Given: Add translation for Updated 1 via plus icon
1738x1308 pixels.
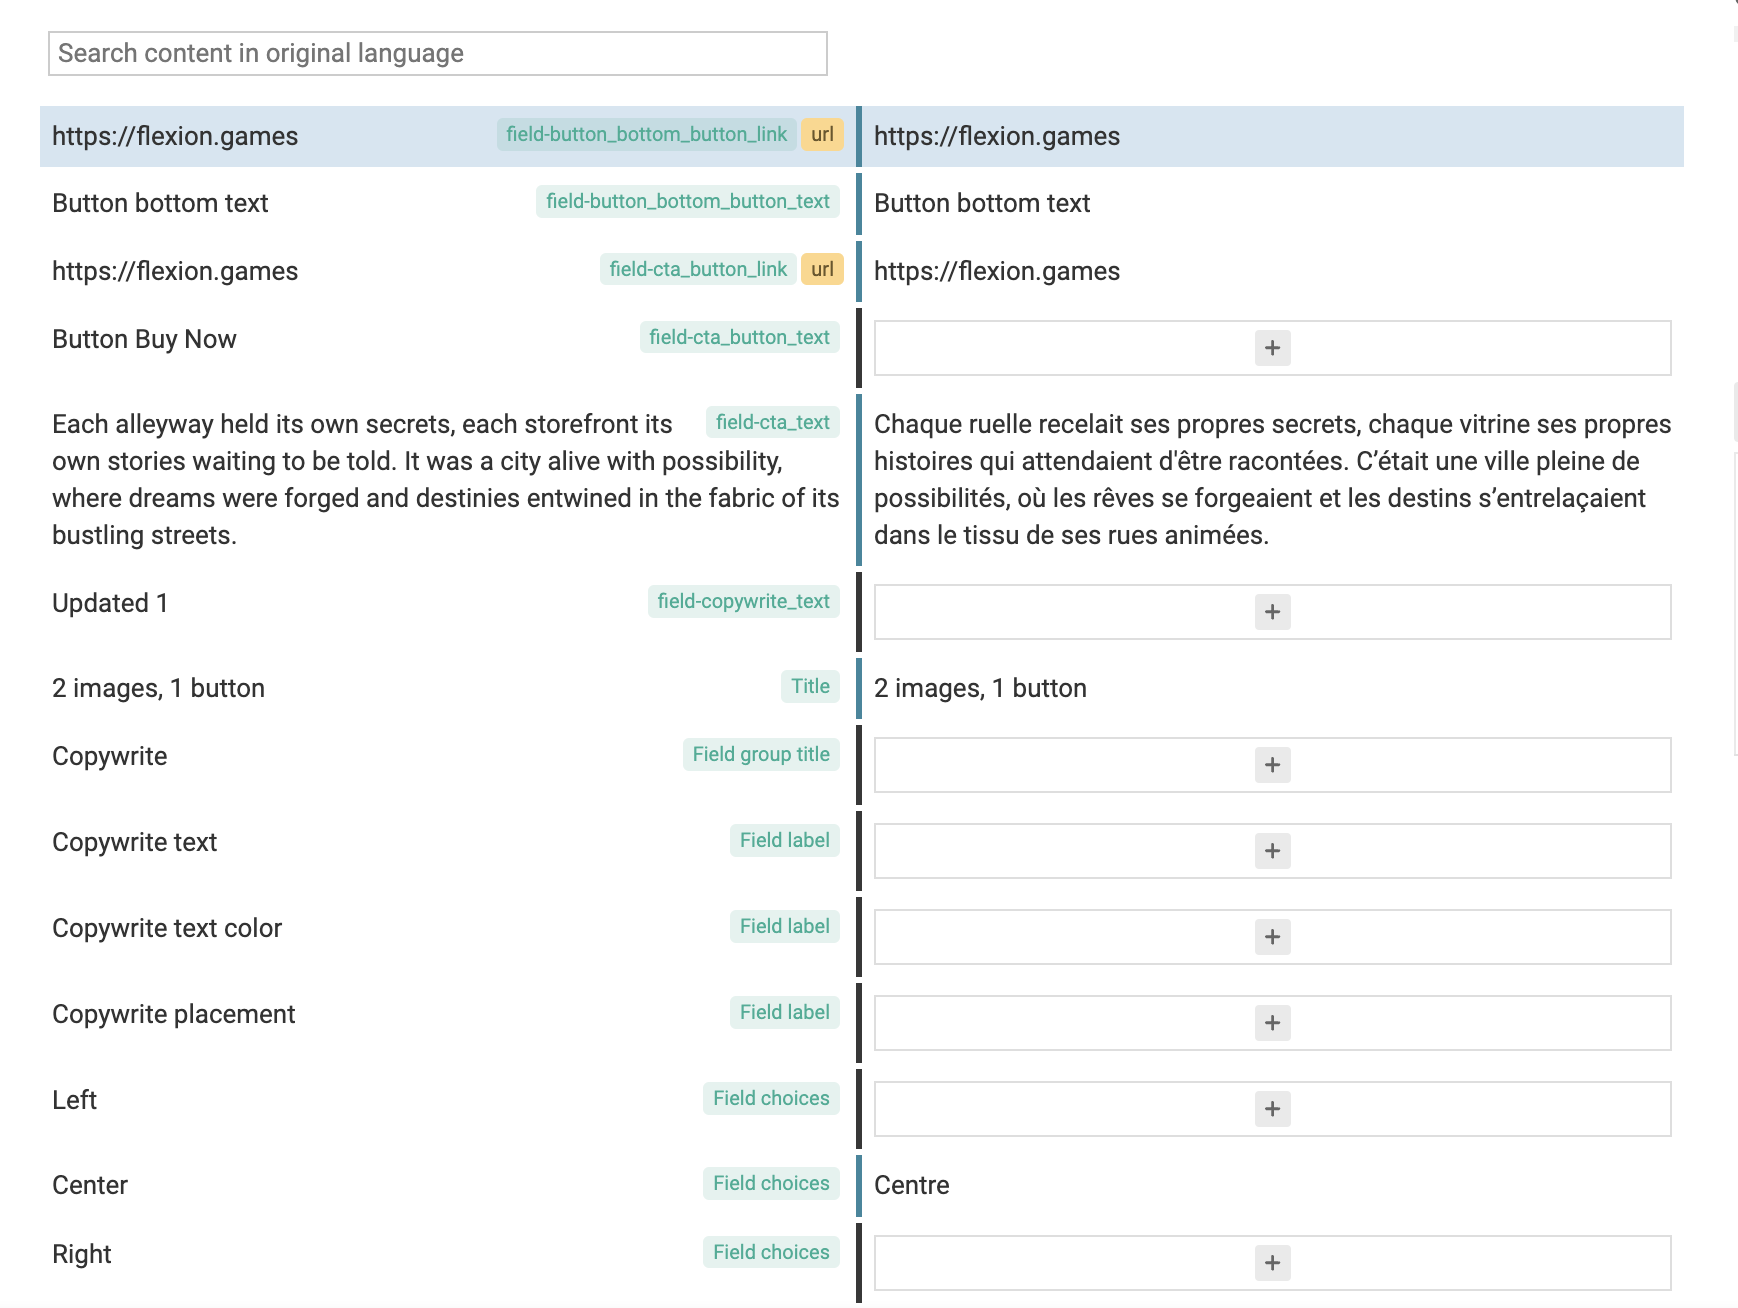Looking at the screenshot, I should pyautogui.click(x=1272, y=612).
